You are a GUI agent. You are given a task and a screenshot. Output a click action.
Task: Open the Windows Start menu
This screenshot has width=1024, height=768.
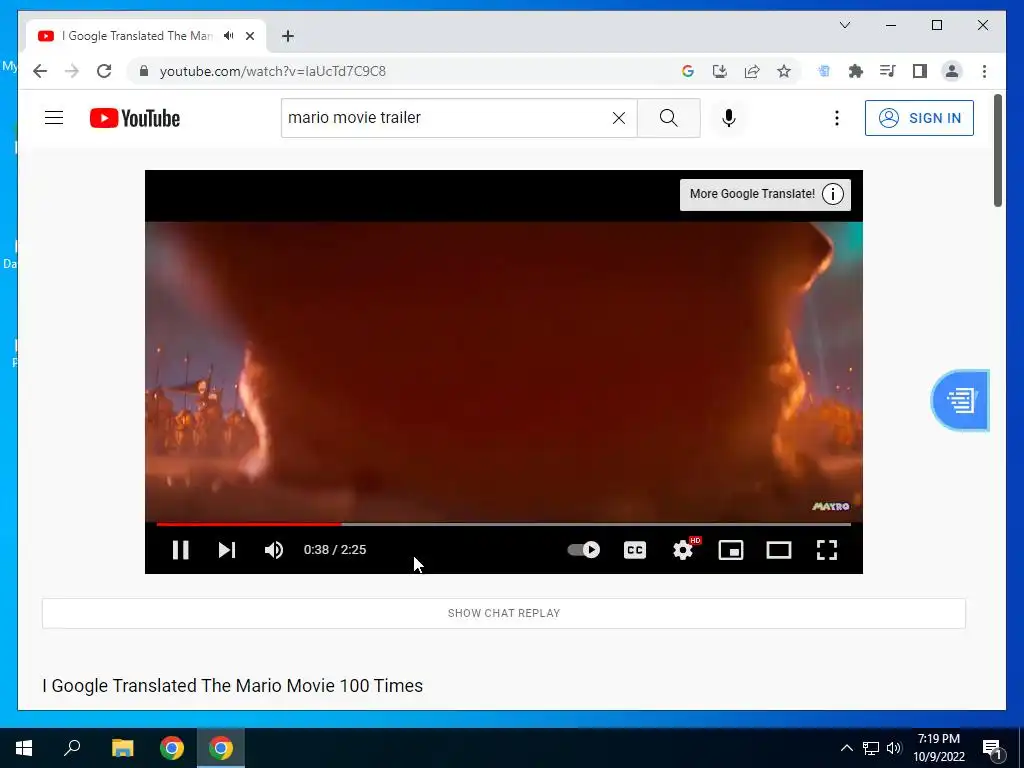pyautogui.click(x=24, y=748)
